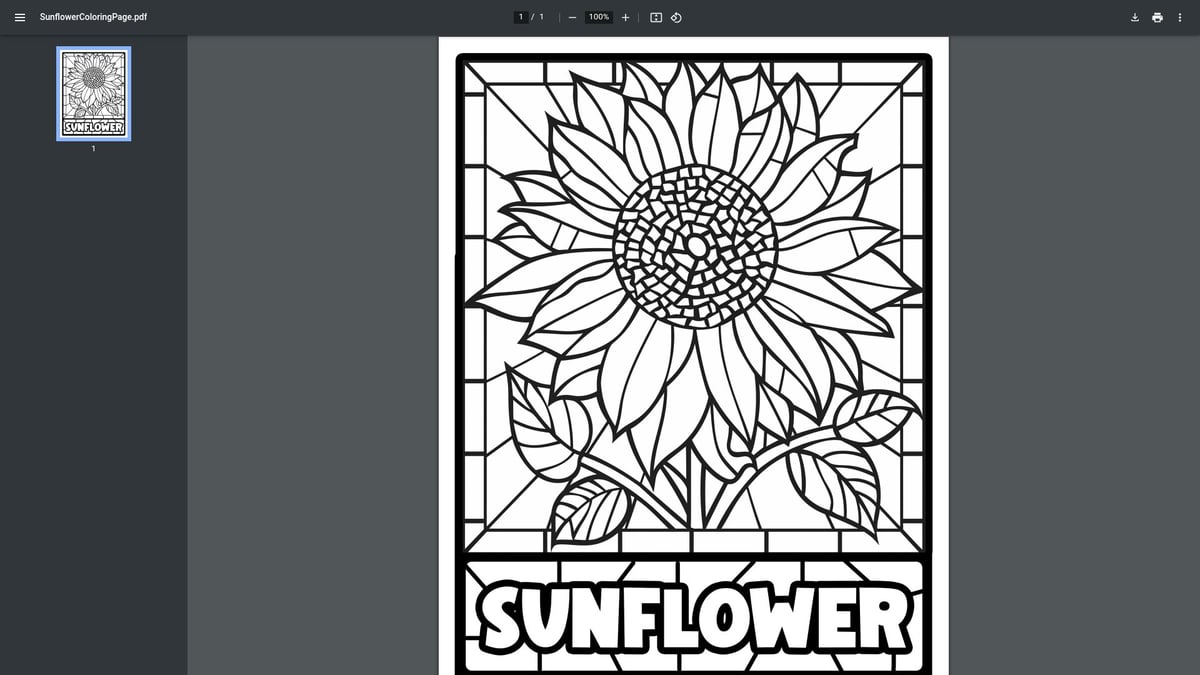The width and height of the screenshot is (1200, 675).
Task: Print the current PDF document
Action: click(x=1157, y=17)
